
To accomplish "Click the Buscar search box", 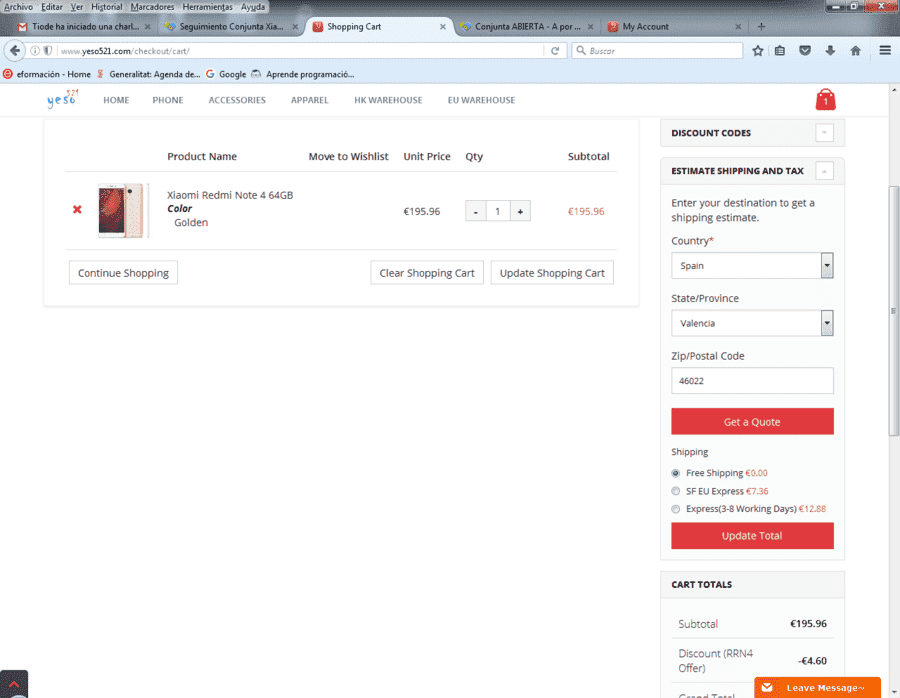I will (657, 51).
